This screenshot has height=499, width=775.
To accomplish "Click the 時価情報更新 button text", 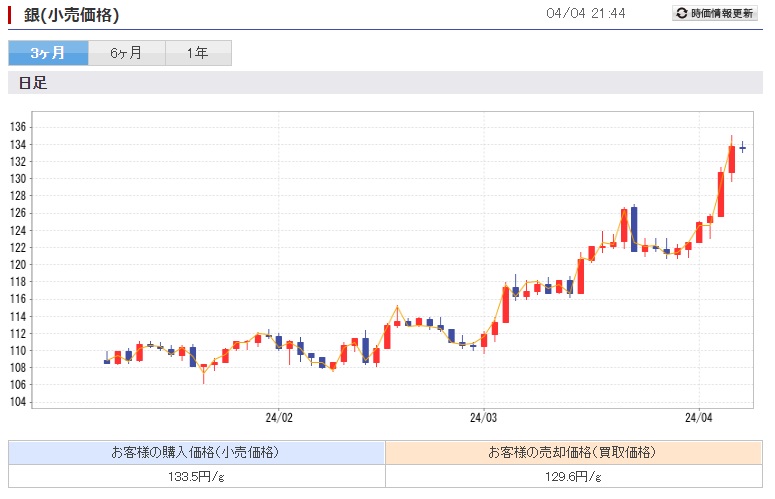I will point(722,13).
